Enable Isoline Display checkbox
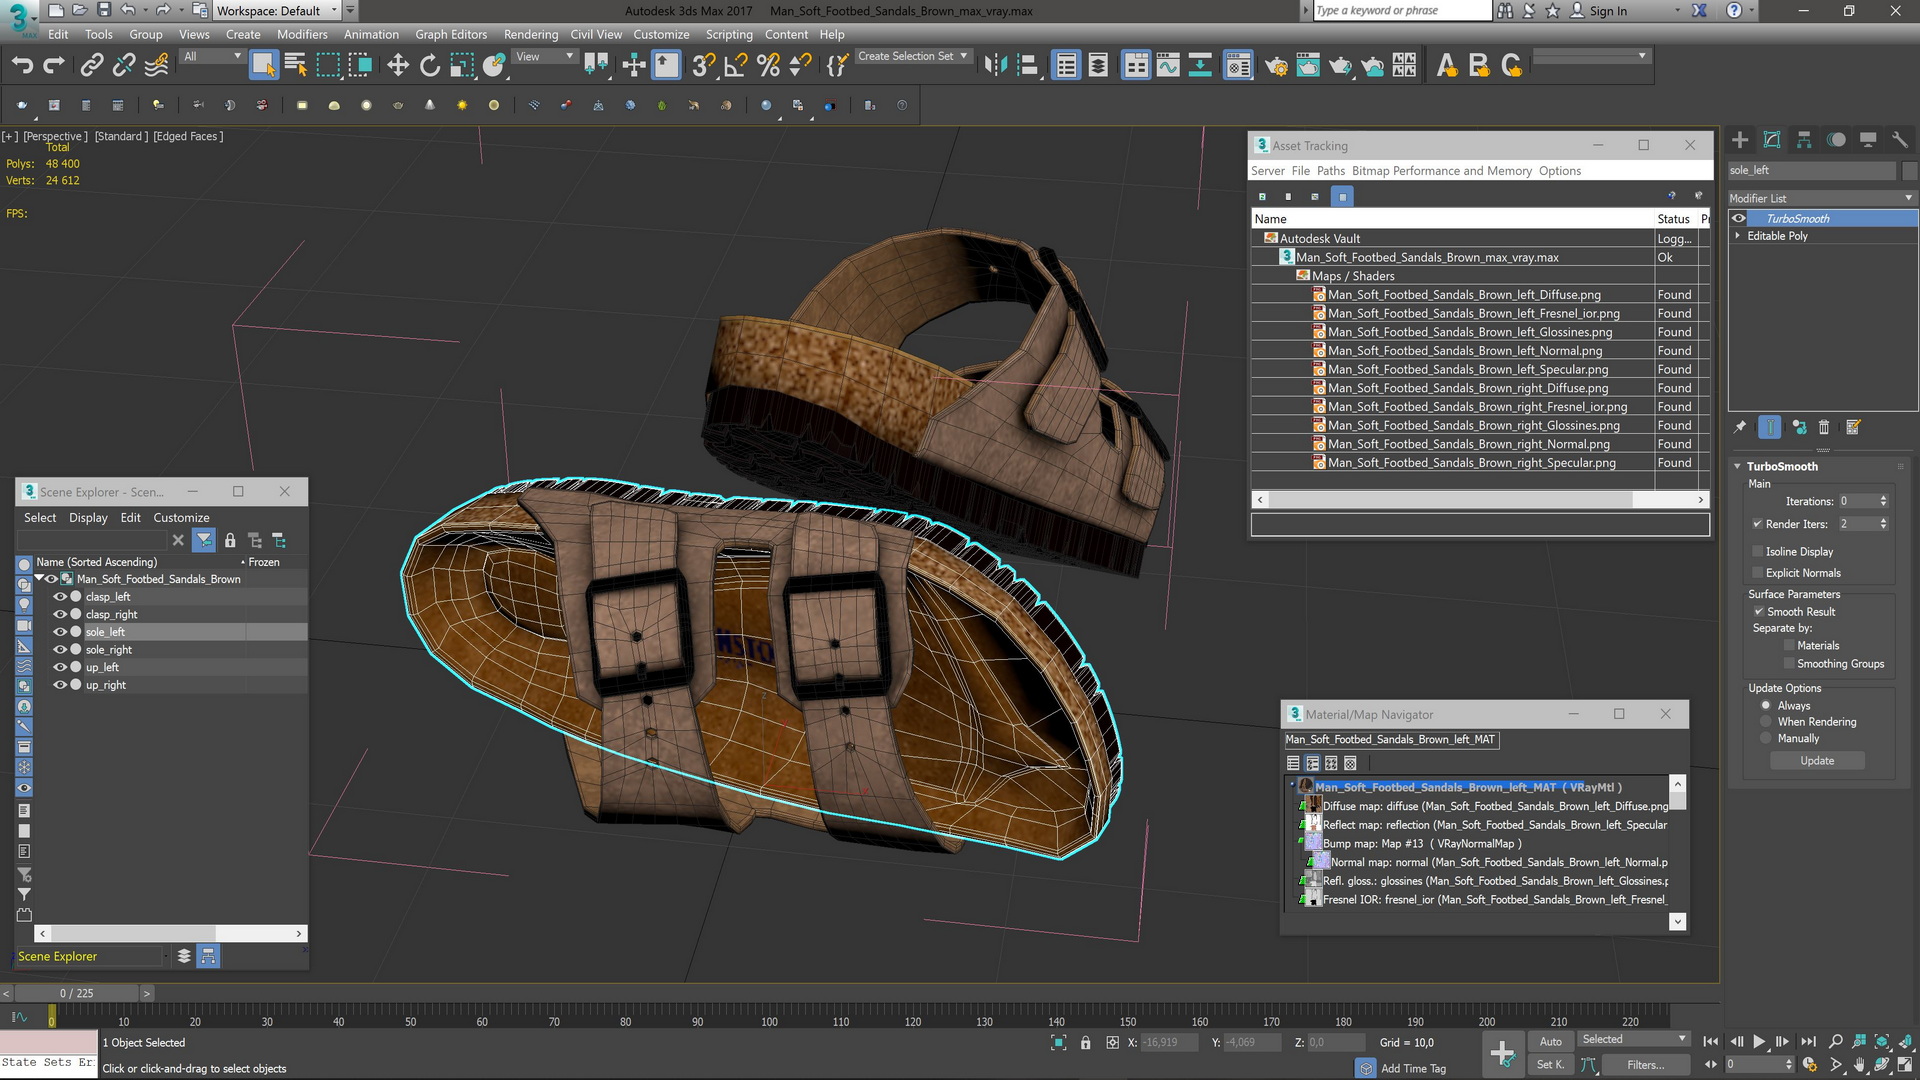The width and height of the screenshot is (1920, 1080). [1757, 552]
